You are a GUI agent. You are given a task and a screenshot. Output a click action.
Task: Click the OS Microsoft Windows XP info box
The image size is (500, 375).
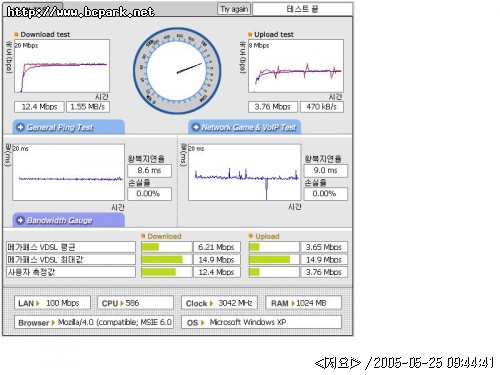coord(262,322)
